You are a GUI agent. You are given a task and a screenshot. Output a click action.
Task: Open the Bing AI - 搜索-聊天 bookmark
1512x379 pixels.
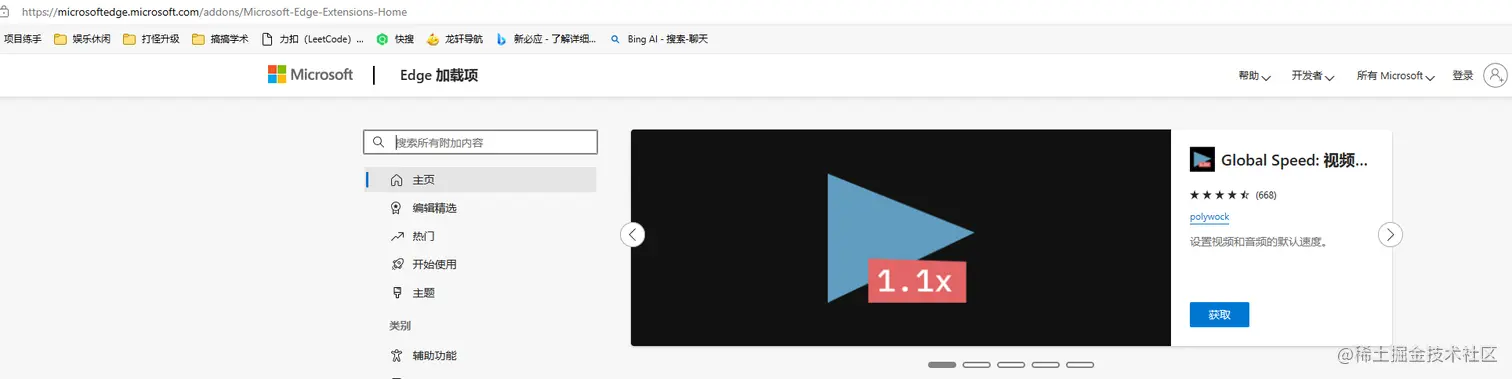point(659,39)
